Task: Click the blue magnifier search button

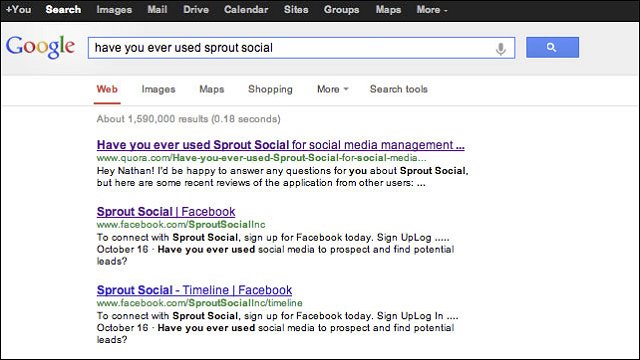Action: (x=552, y=47)
